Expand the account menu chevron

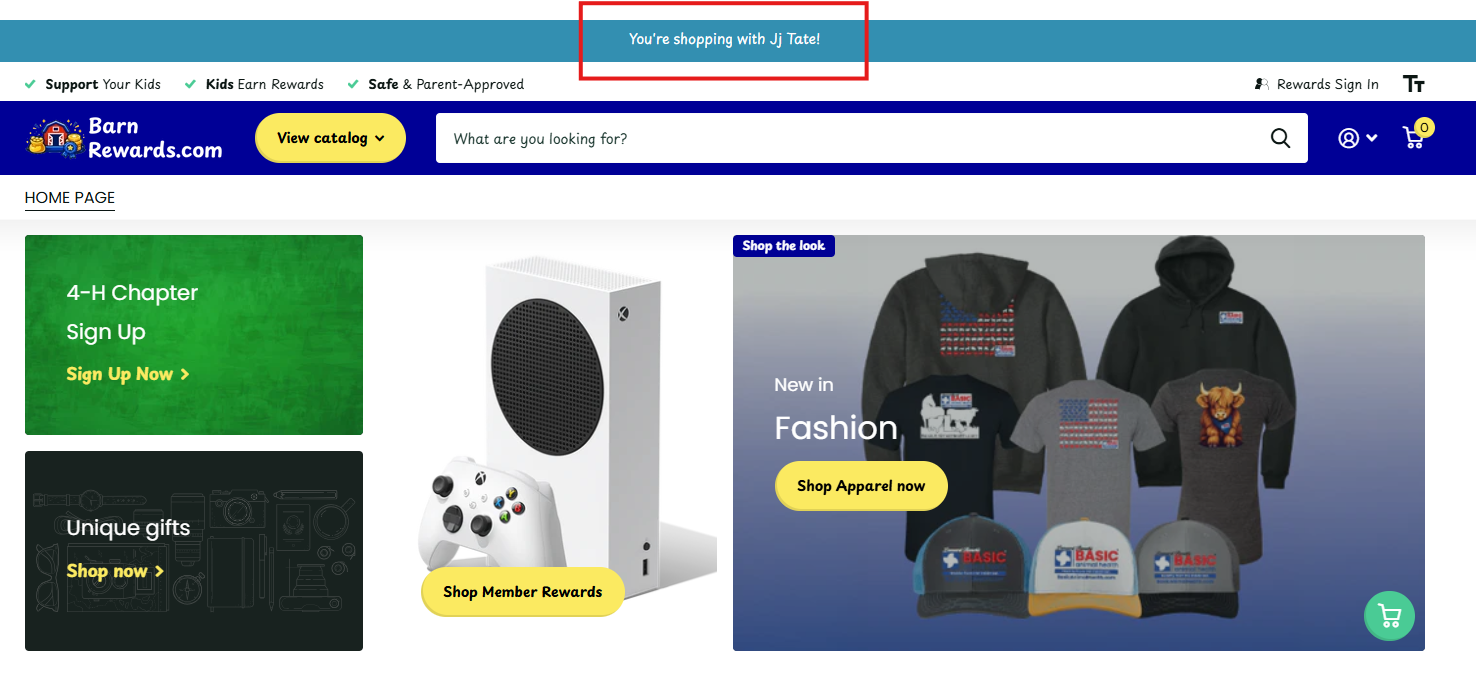click(1372, 138)
